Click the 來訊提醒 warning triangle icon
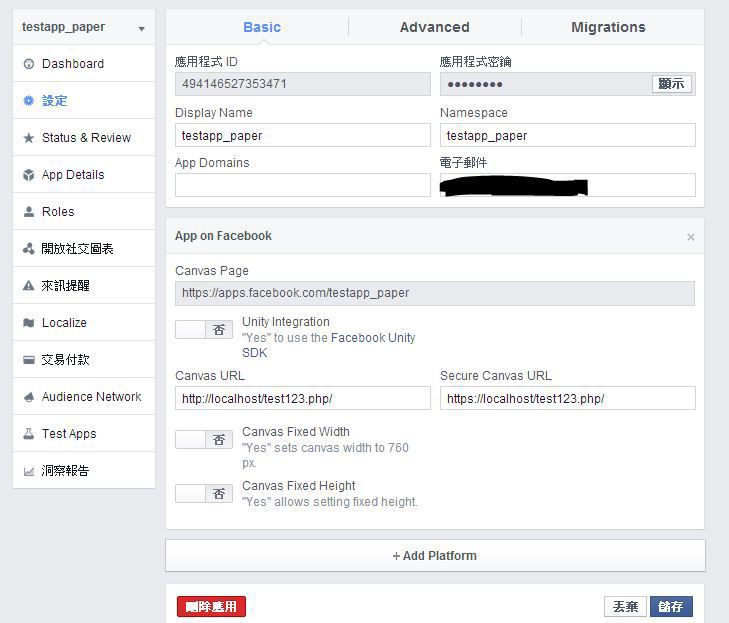Screen dimensions: 729x623 pyautogui.click(x=29, y=285)
